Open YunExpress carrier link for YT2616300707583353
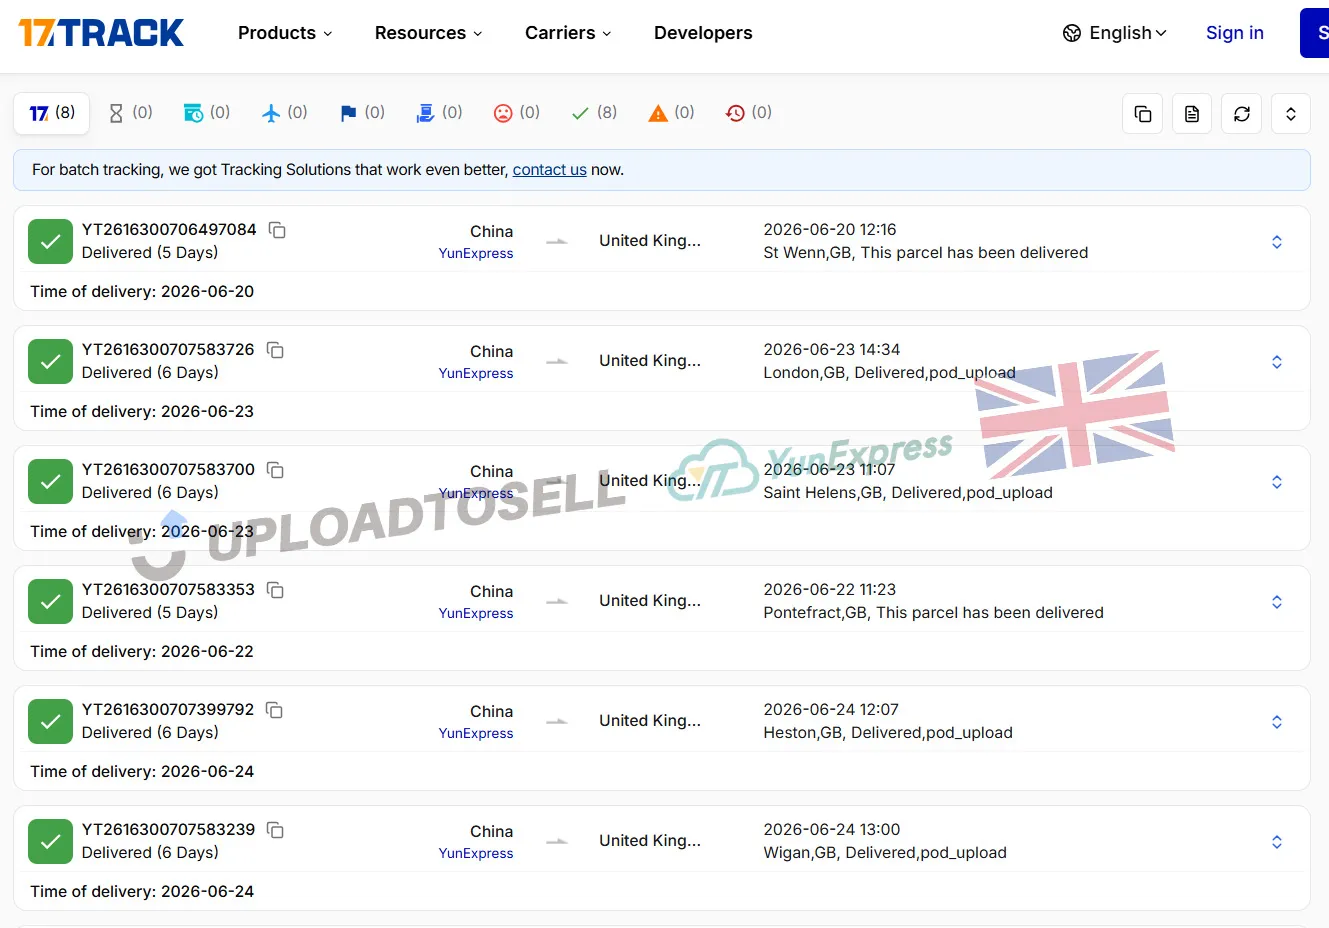Viewport: 1329px width, 928px height. pyautogui.click(x=476, y=614)
